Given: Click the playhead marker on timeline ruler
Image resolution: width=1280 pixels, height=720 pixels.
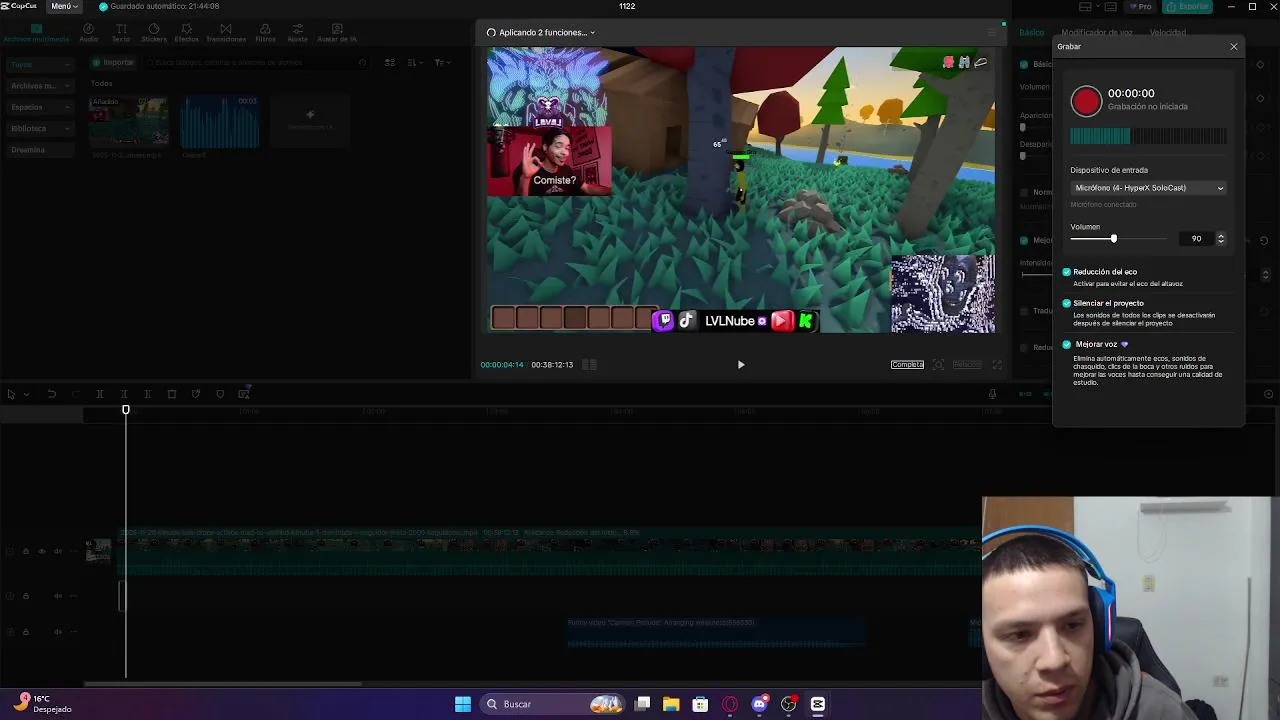Looking at the screenshot, I should 126,409.
